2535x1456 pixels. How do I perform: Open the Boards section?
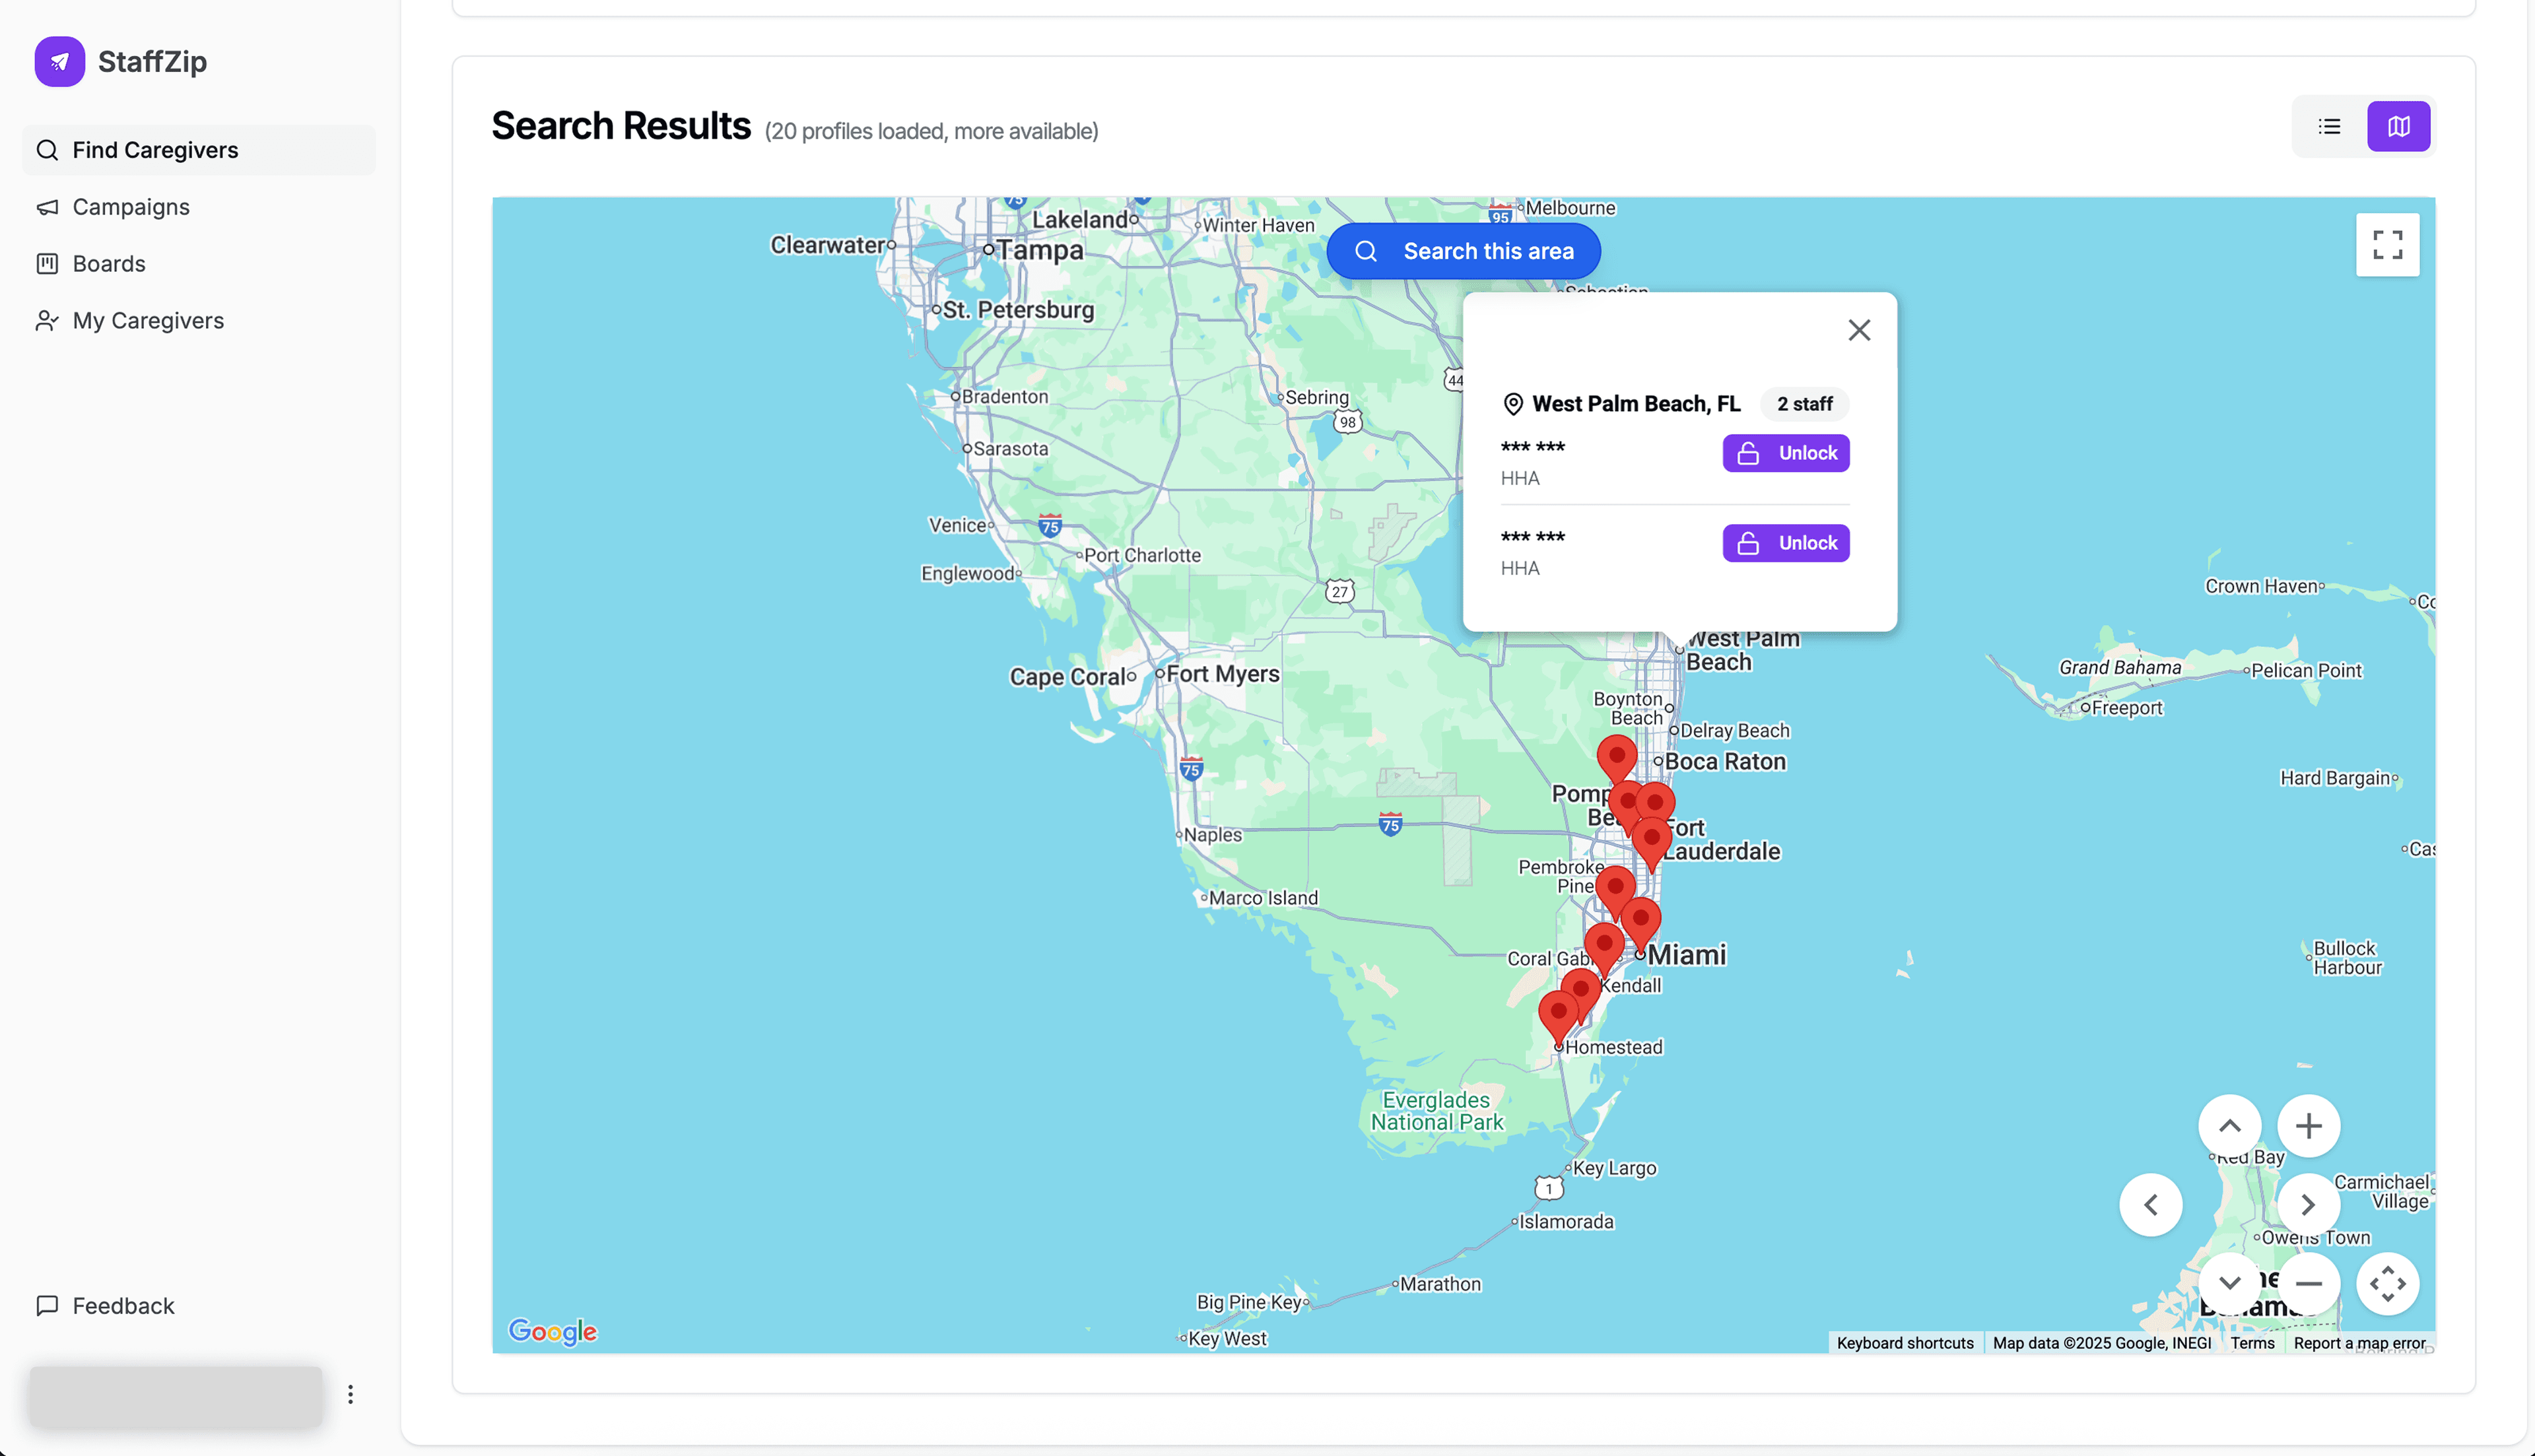pyautogui.click(x=48, y=263)
